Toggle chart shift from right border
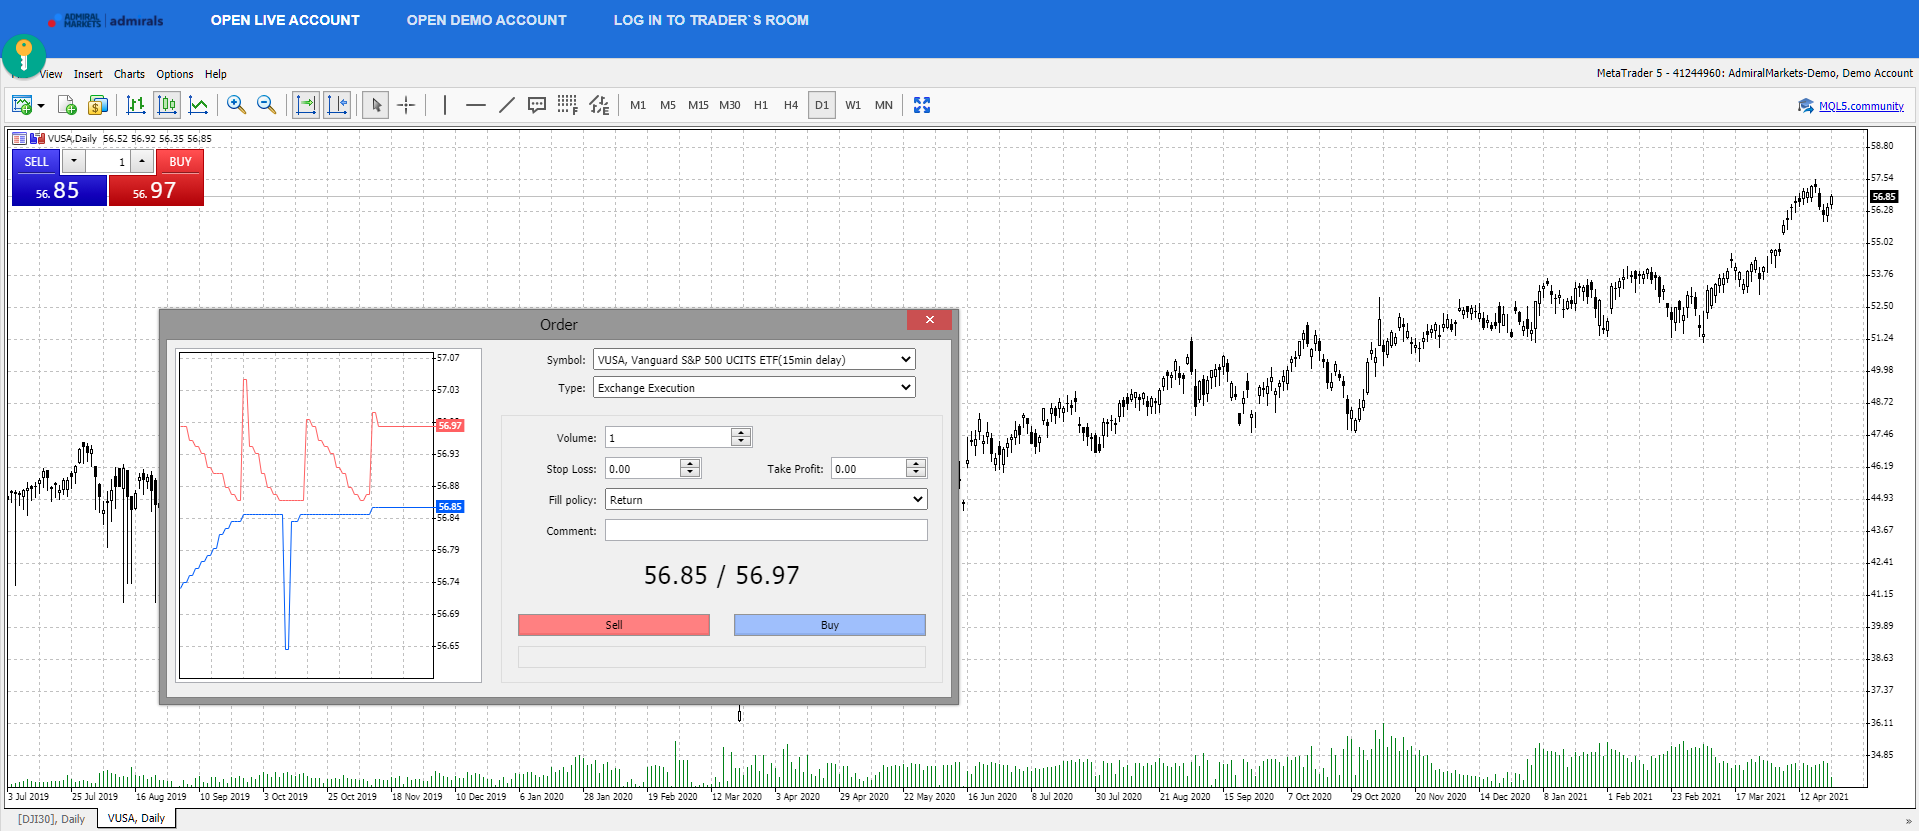 click(x=337, y=105)
